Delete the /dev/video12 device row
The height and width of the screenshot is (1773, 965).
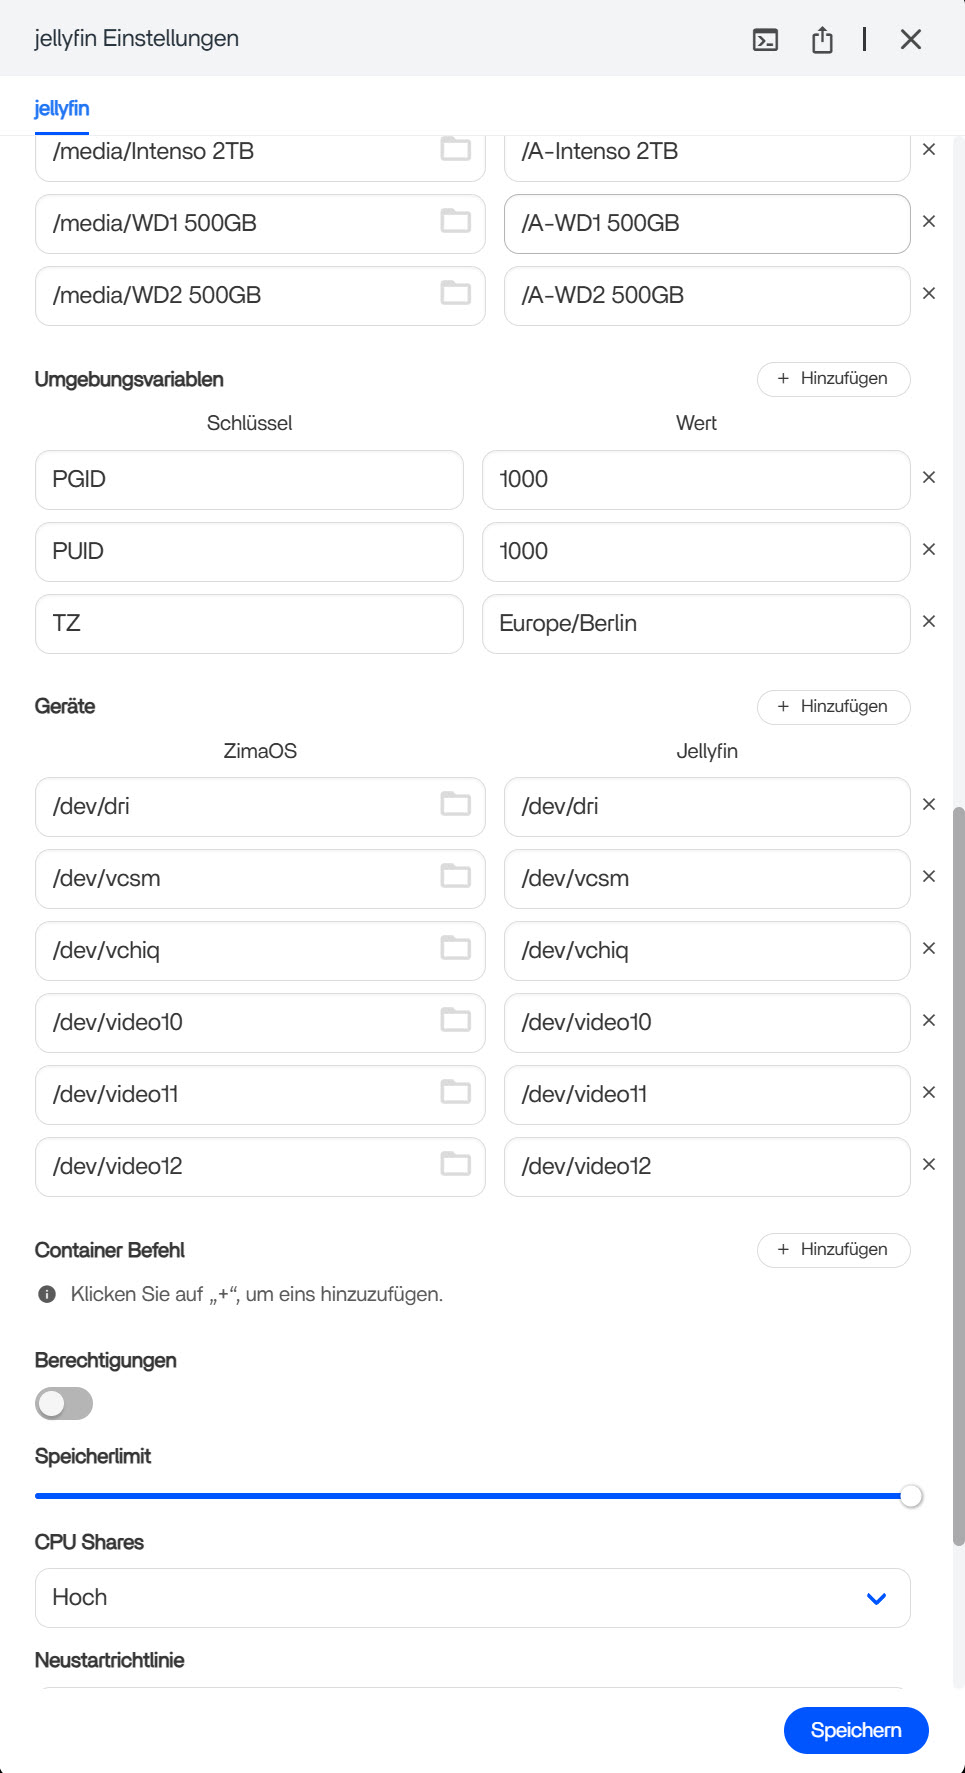929,1165
